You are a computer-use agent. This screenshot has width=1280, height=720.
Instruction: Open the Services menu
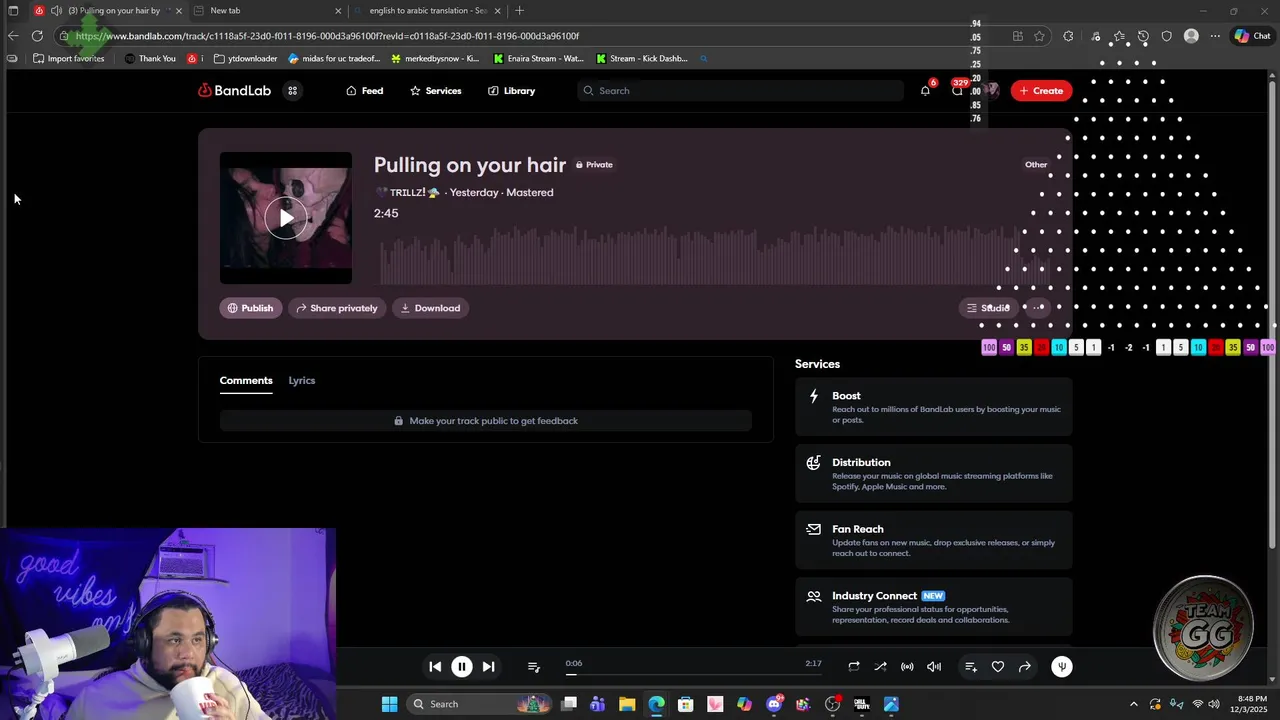pyautogui.click(x=435, y=90)
